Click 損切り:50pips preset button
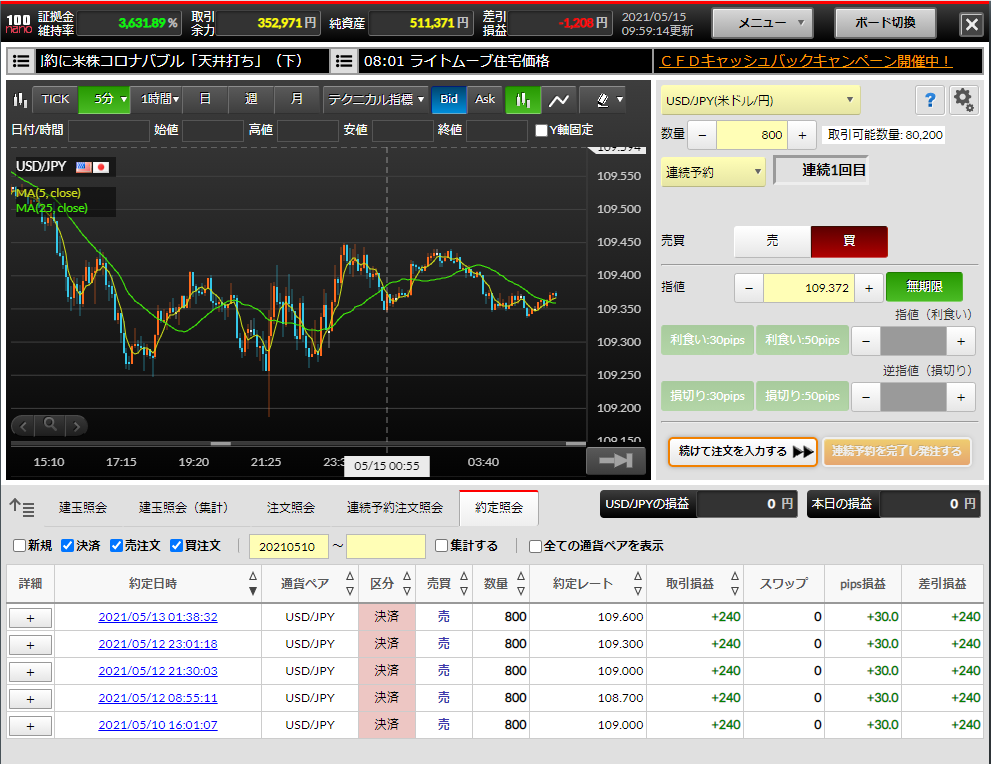Screen dimensions: 991x764 click(x=802, y=396)
